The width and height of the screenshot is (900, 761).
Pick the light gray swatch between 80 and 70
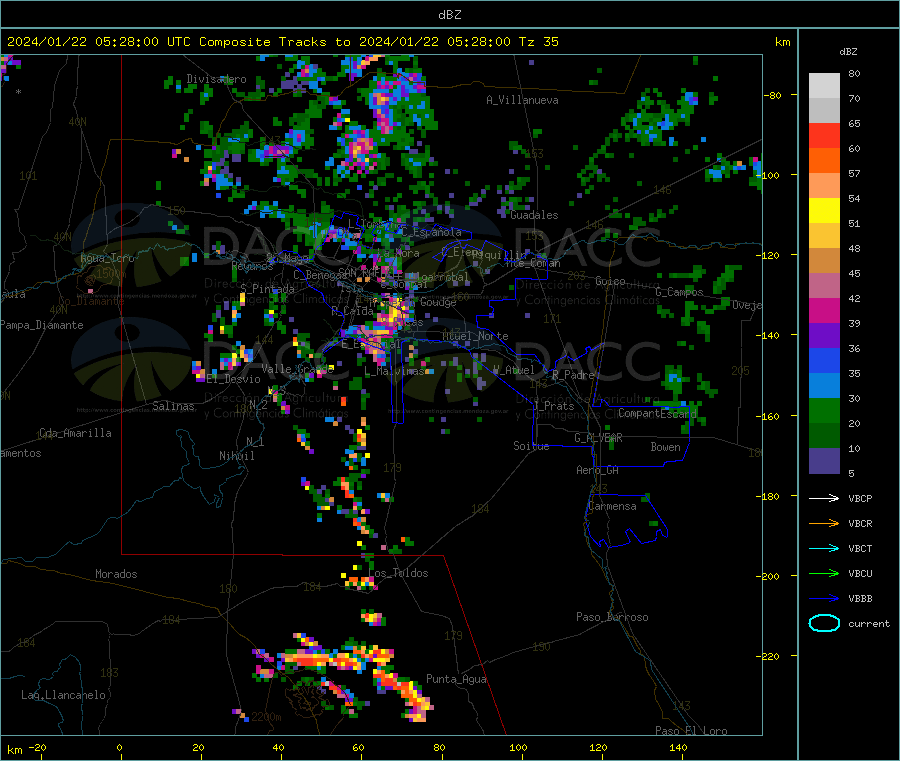824,86
